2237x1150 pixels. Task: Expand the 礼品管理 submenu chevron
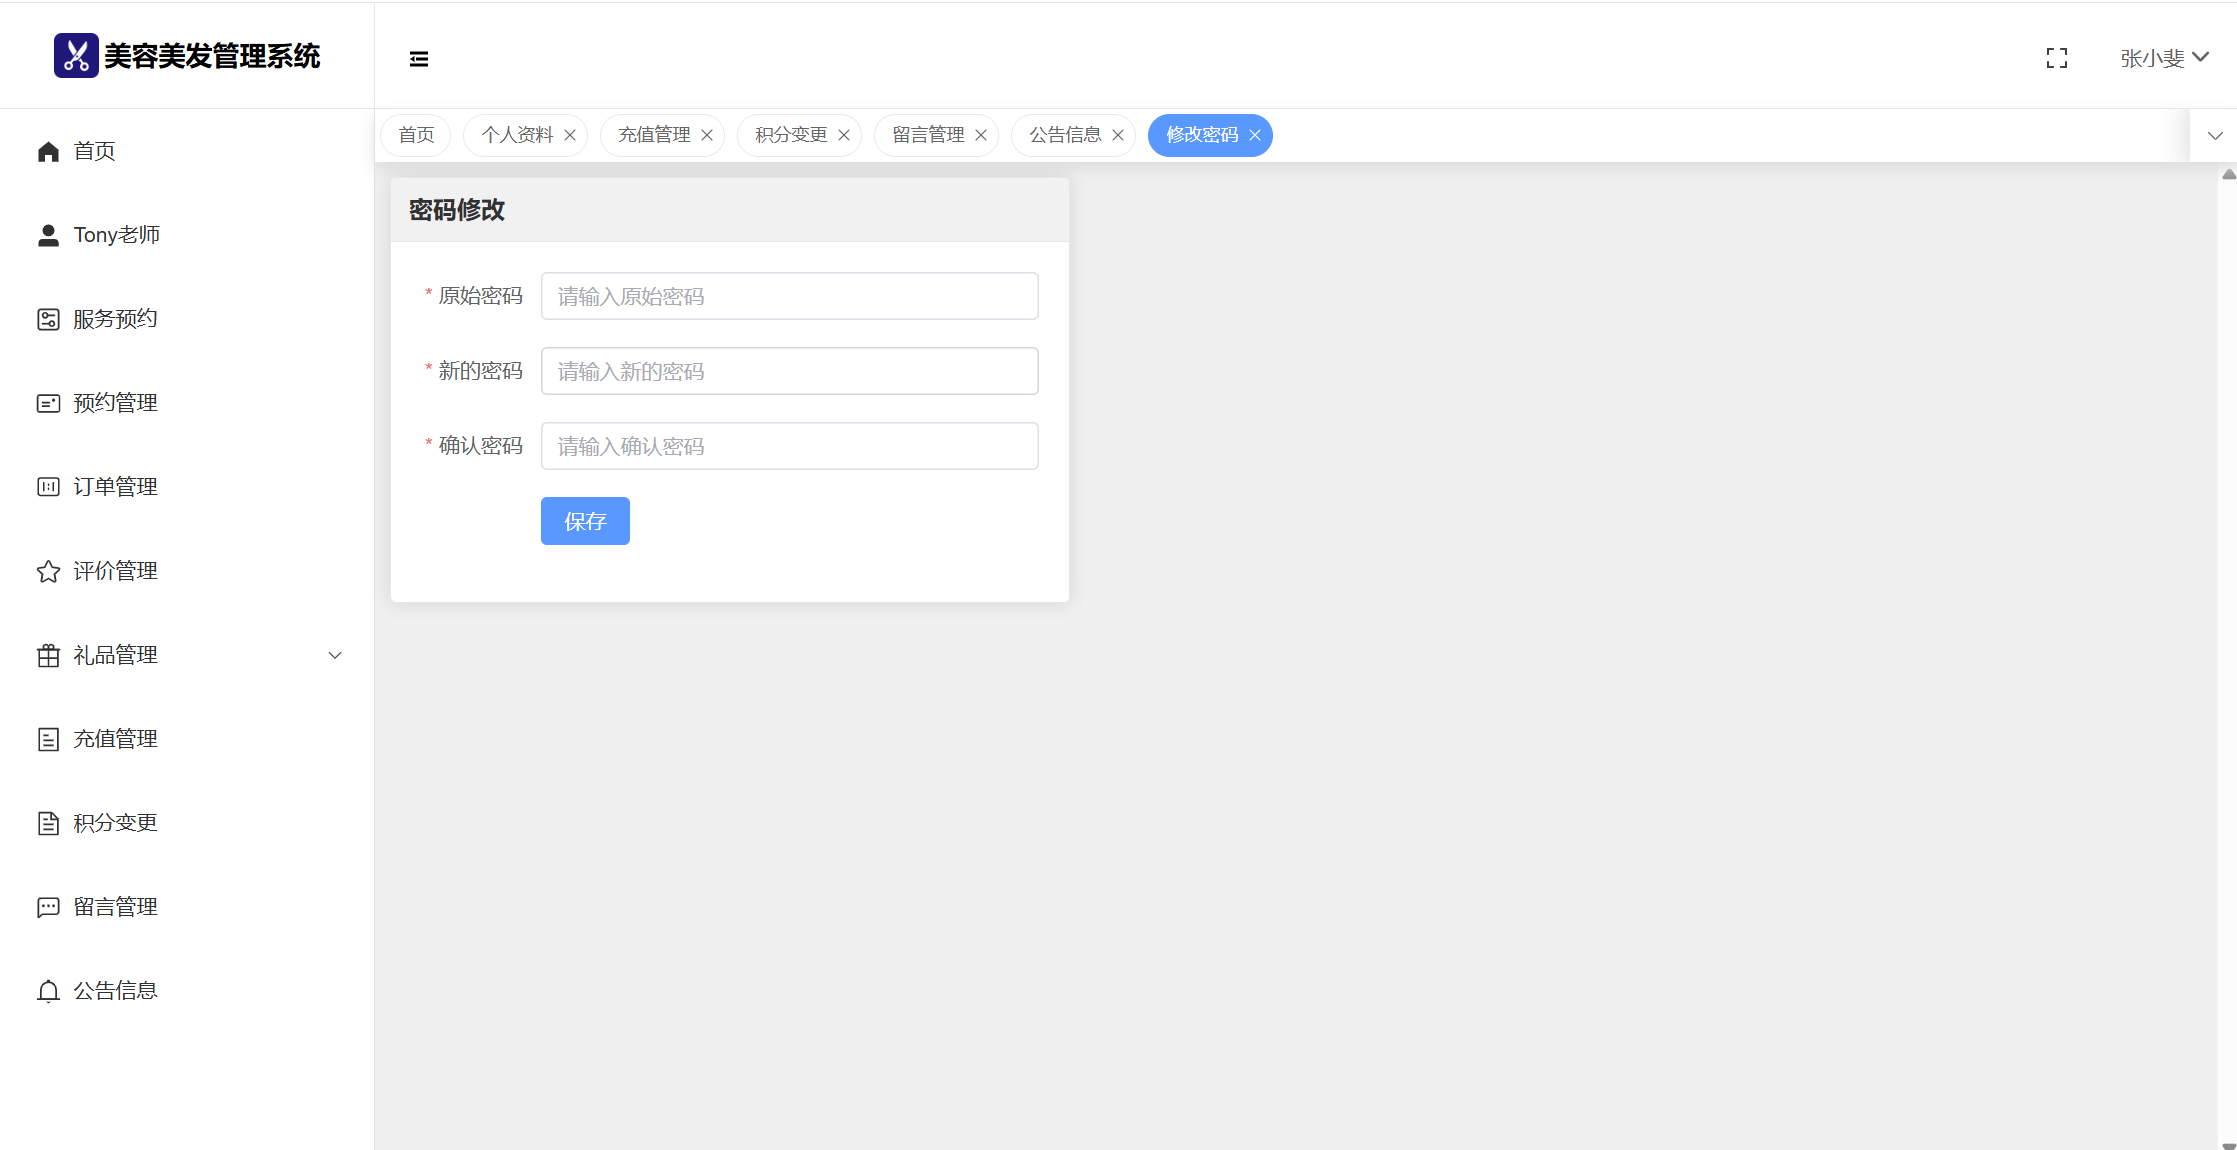tap(335, 655)
